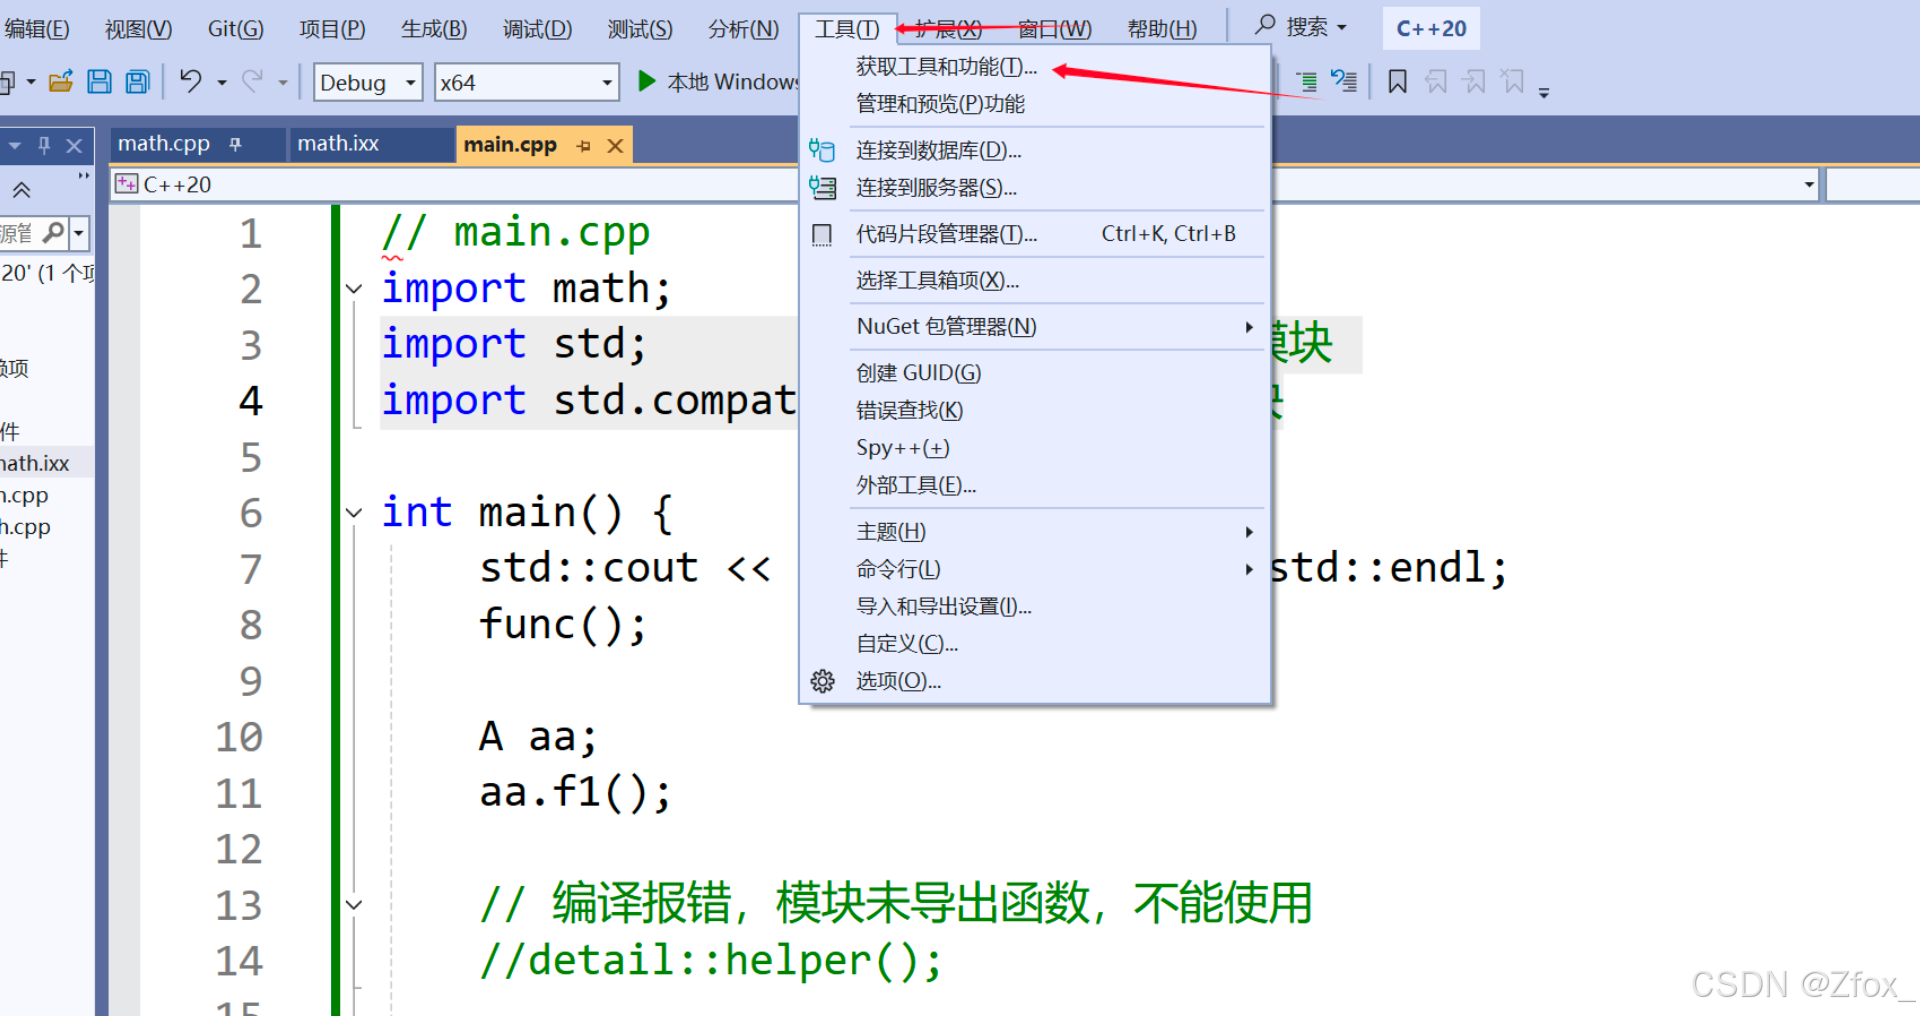This screenshot has width=1920, height=1016.
Task: Open the 调试 menu
Action: click(x=537, y=28)
